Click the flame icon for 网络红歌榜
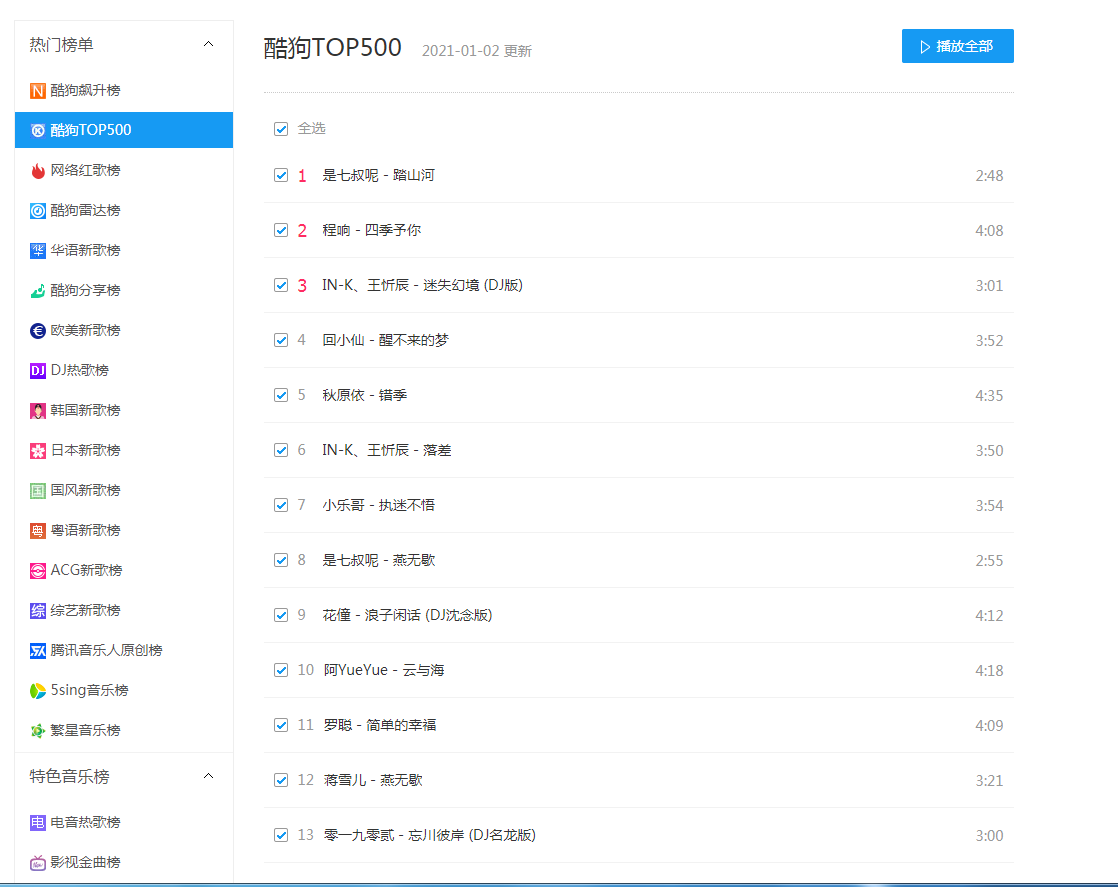1118x887 pixels. coord(38,170)
